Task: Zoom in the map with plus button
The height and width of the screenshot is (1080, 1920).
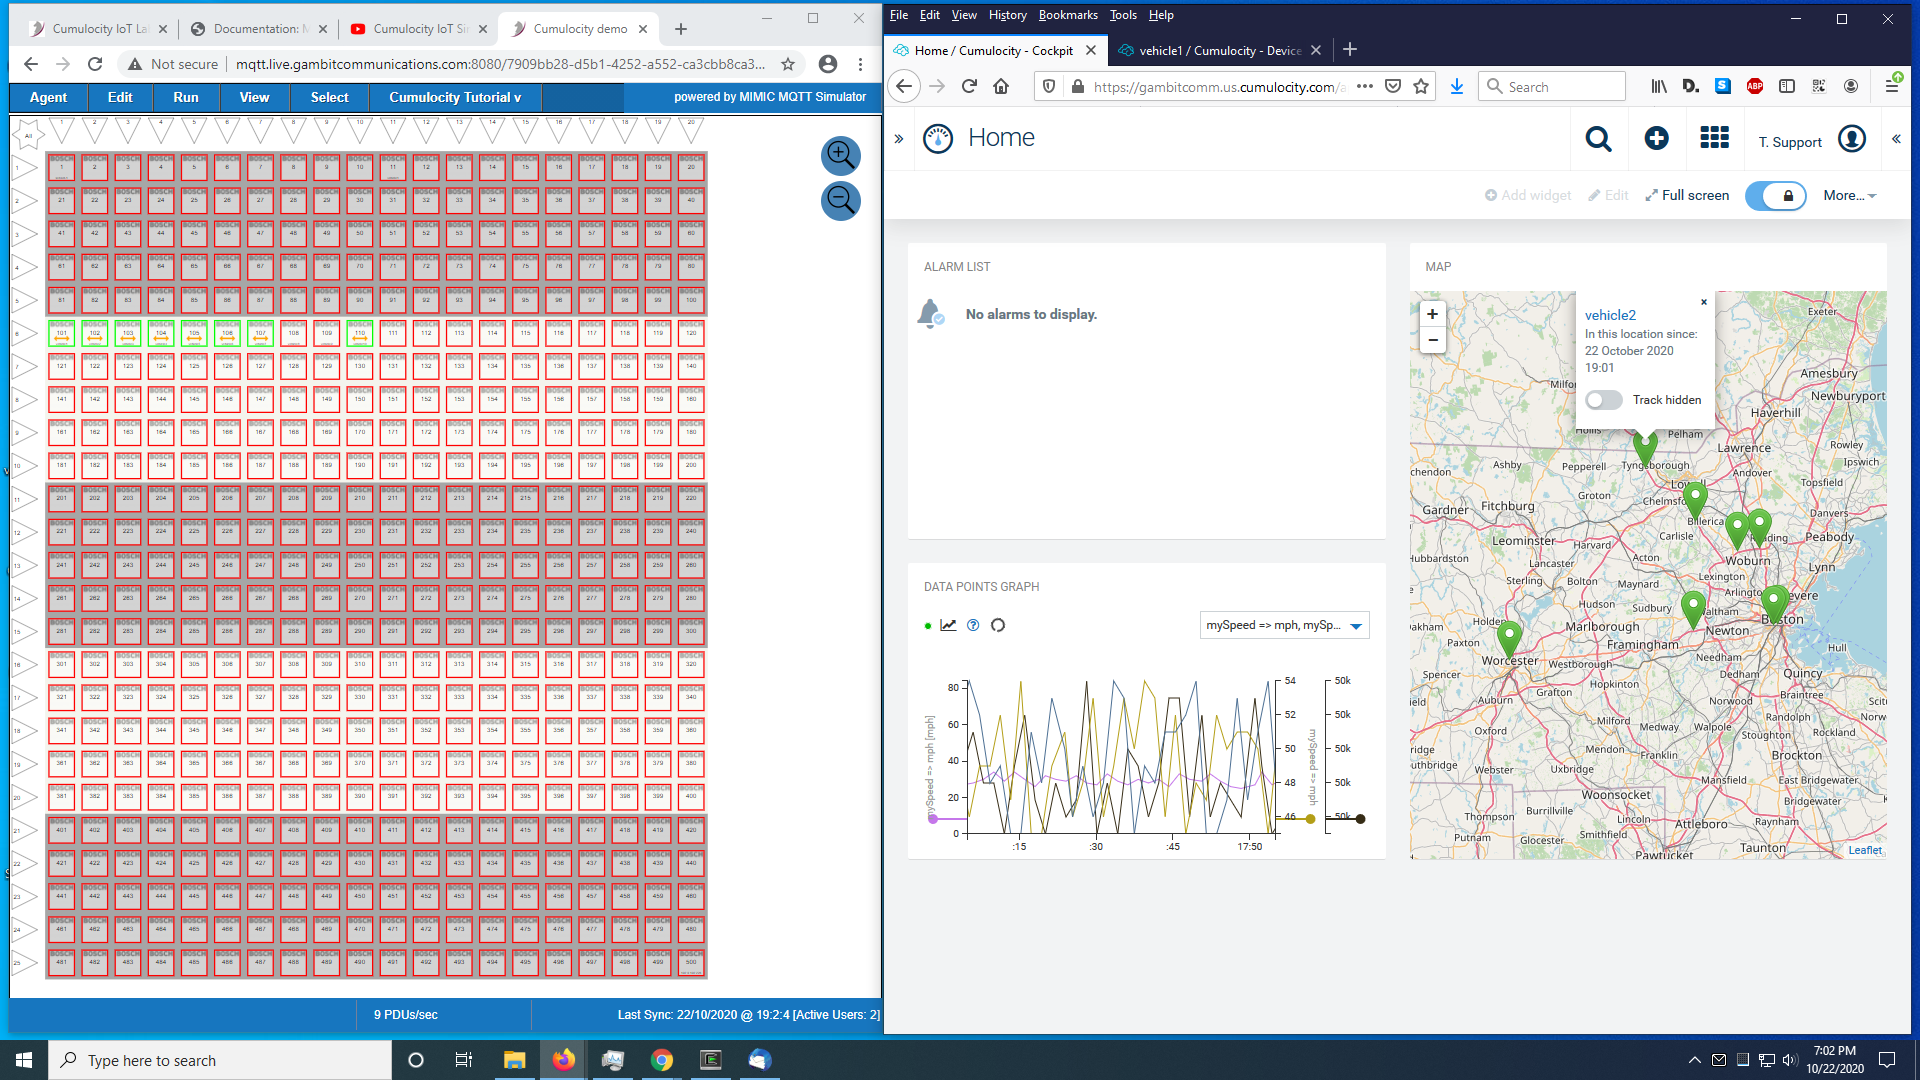Action: pyautogui.click(x=1432, y=314)
